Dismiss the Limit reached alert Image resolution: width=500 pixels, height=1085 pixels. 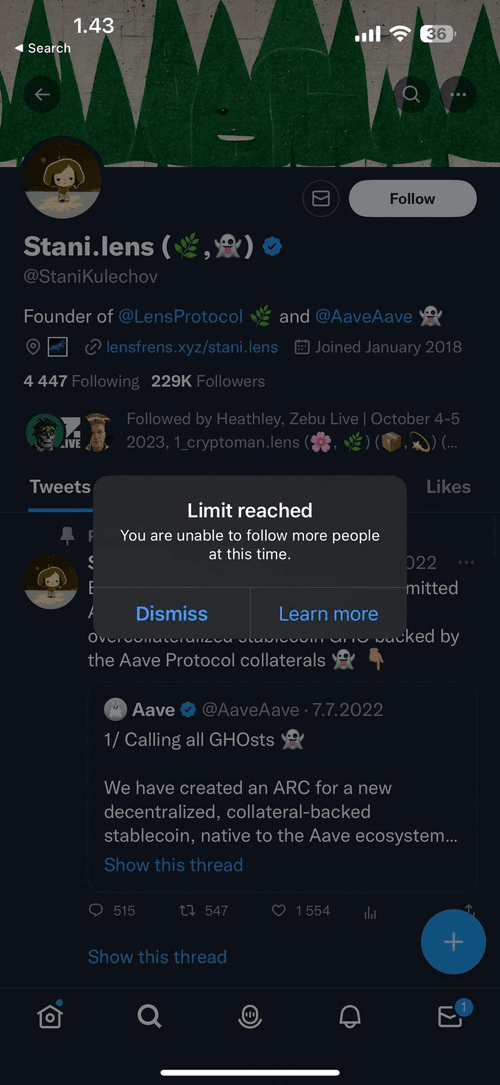[172, 614]
